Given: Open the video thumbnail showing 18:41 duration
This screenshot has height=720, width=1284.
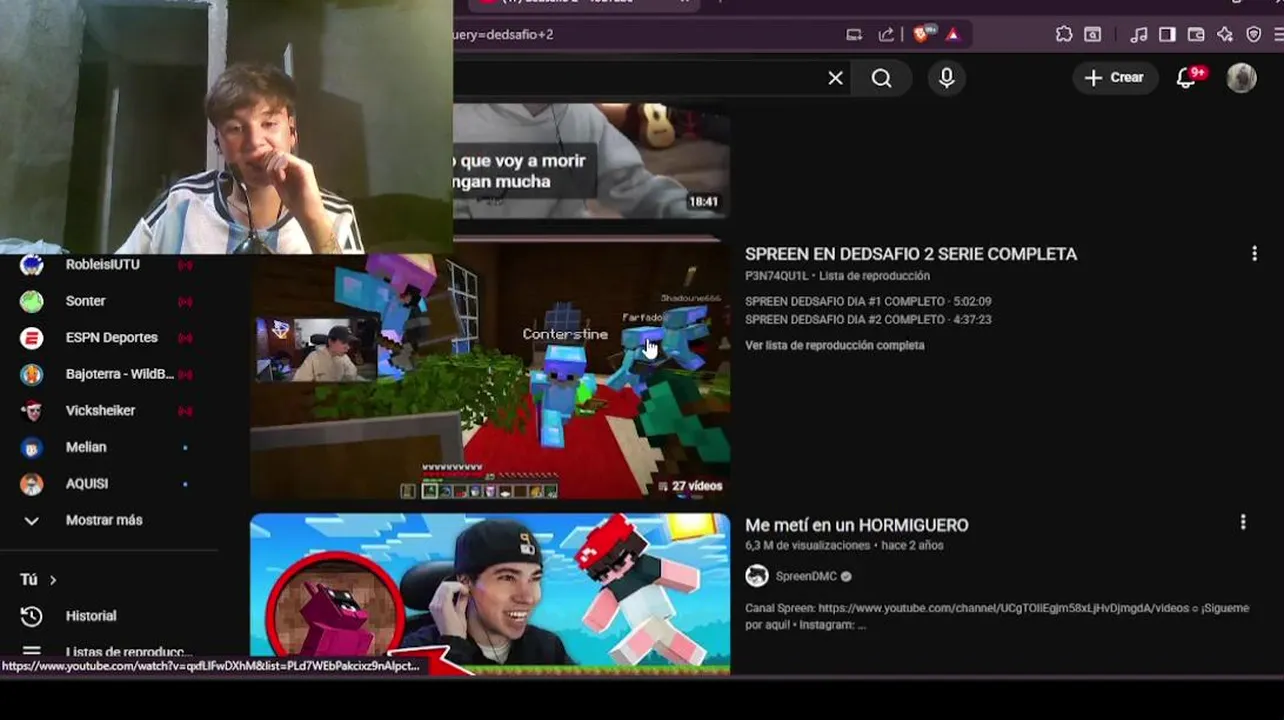Looking at the screenshot, I should tap(591, 160).
